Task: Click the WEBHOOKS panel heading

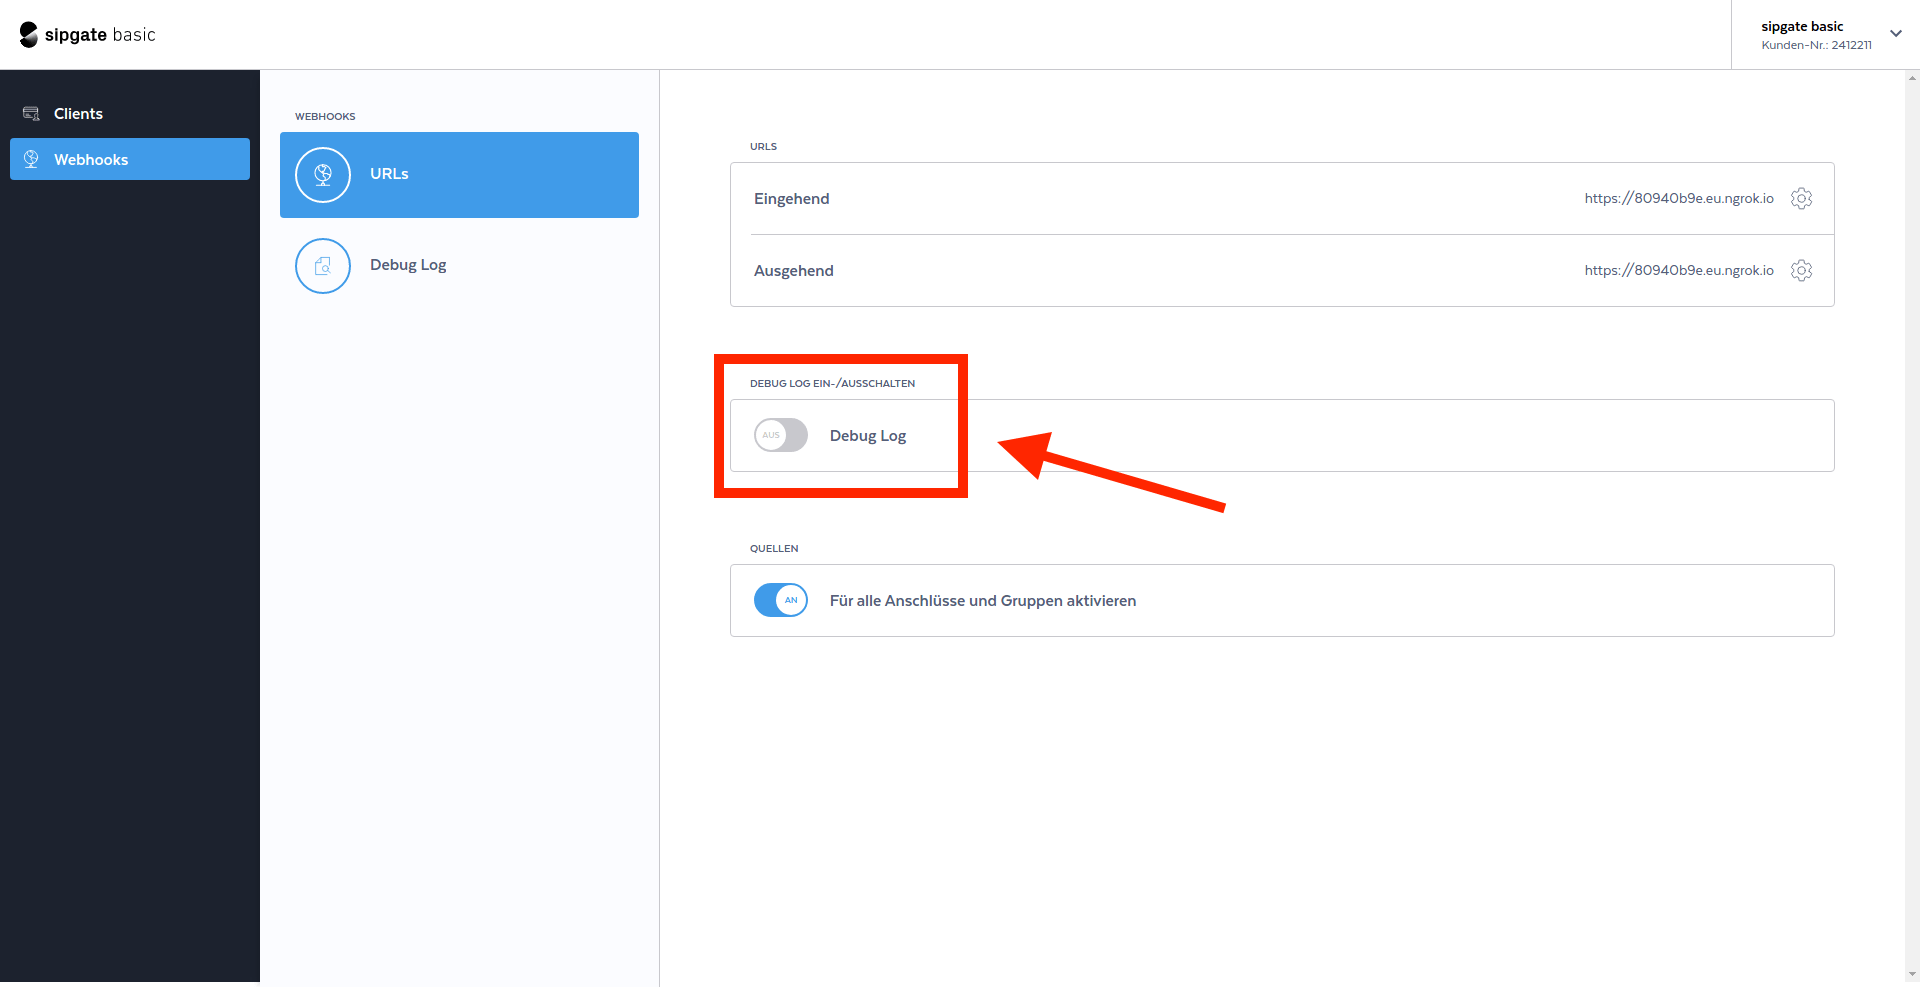Action: tap(325, 117)
